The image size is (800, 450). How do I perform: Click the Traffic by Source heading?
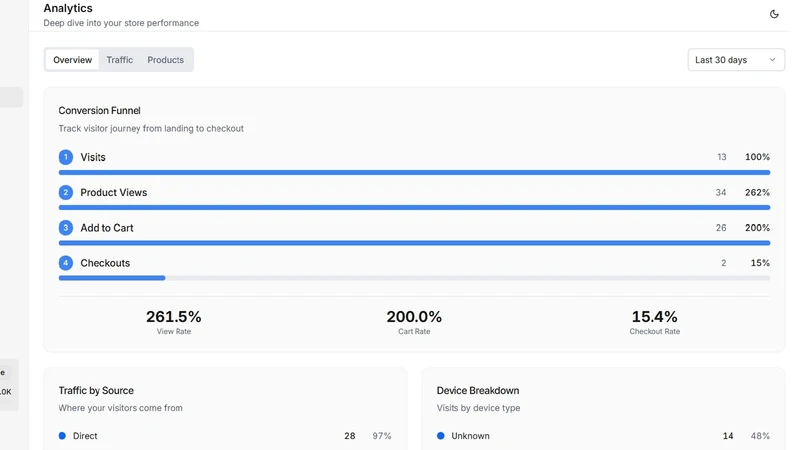tap(96, 391)
